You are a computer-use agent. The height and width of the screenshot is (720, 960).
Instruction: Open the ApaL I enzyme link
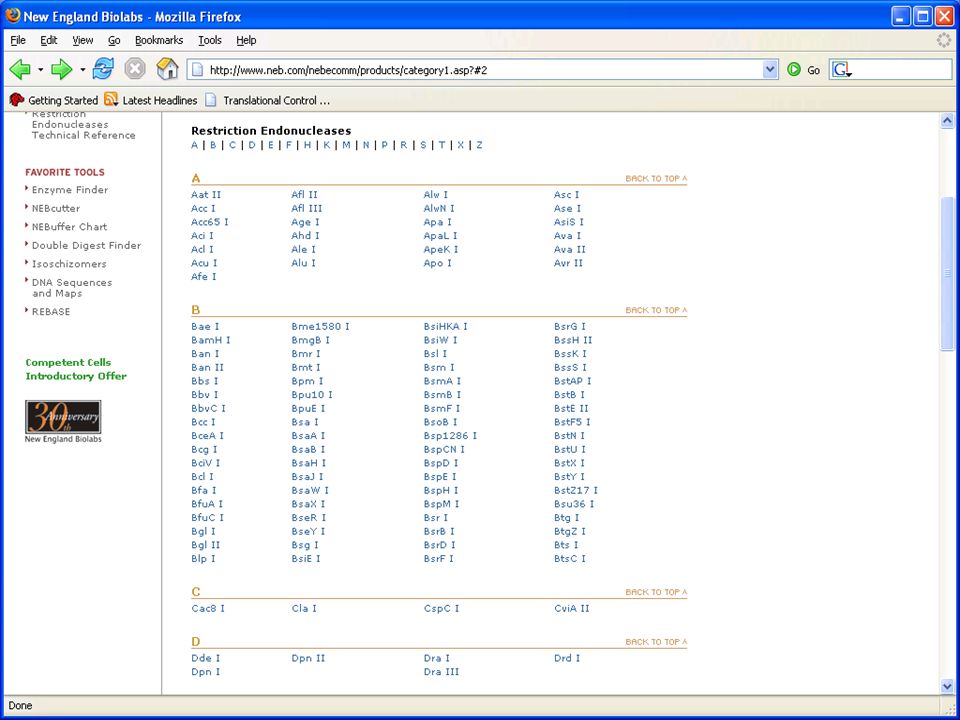pyautogui.click(x=440, y=236)
